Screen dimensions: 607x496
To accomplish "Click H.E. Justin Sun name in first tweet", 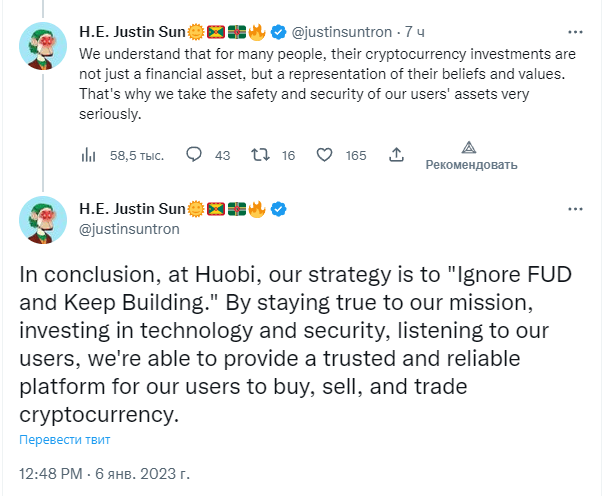I will [132, 32].
